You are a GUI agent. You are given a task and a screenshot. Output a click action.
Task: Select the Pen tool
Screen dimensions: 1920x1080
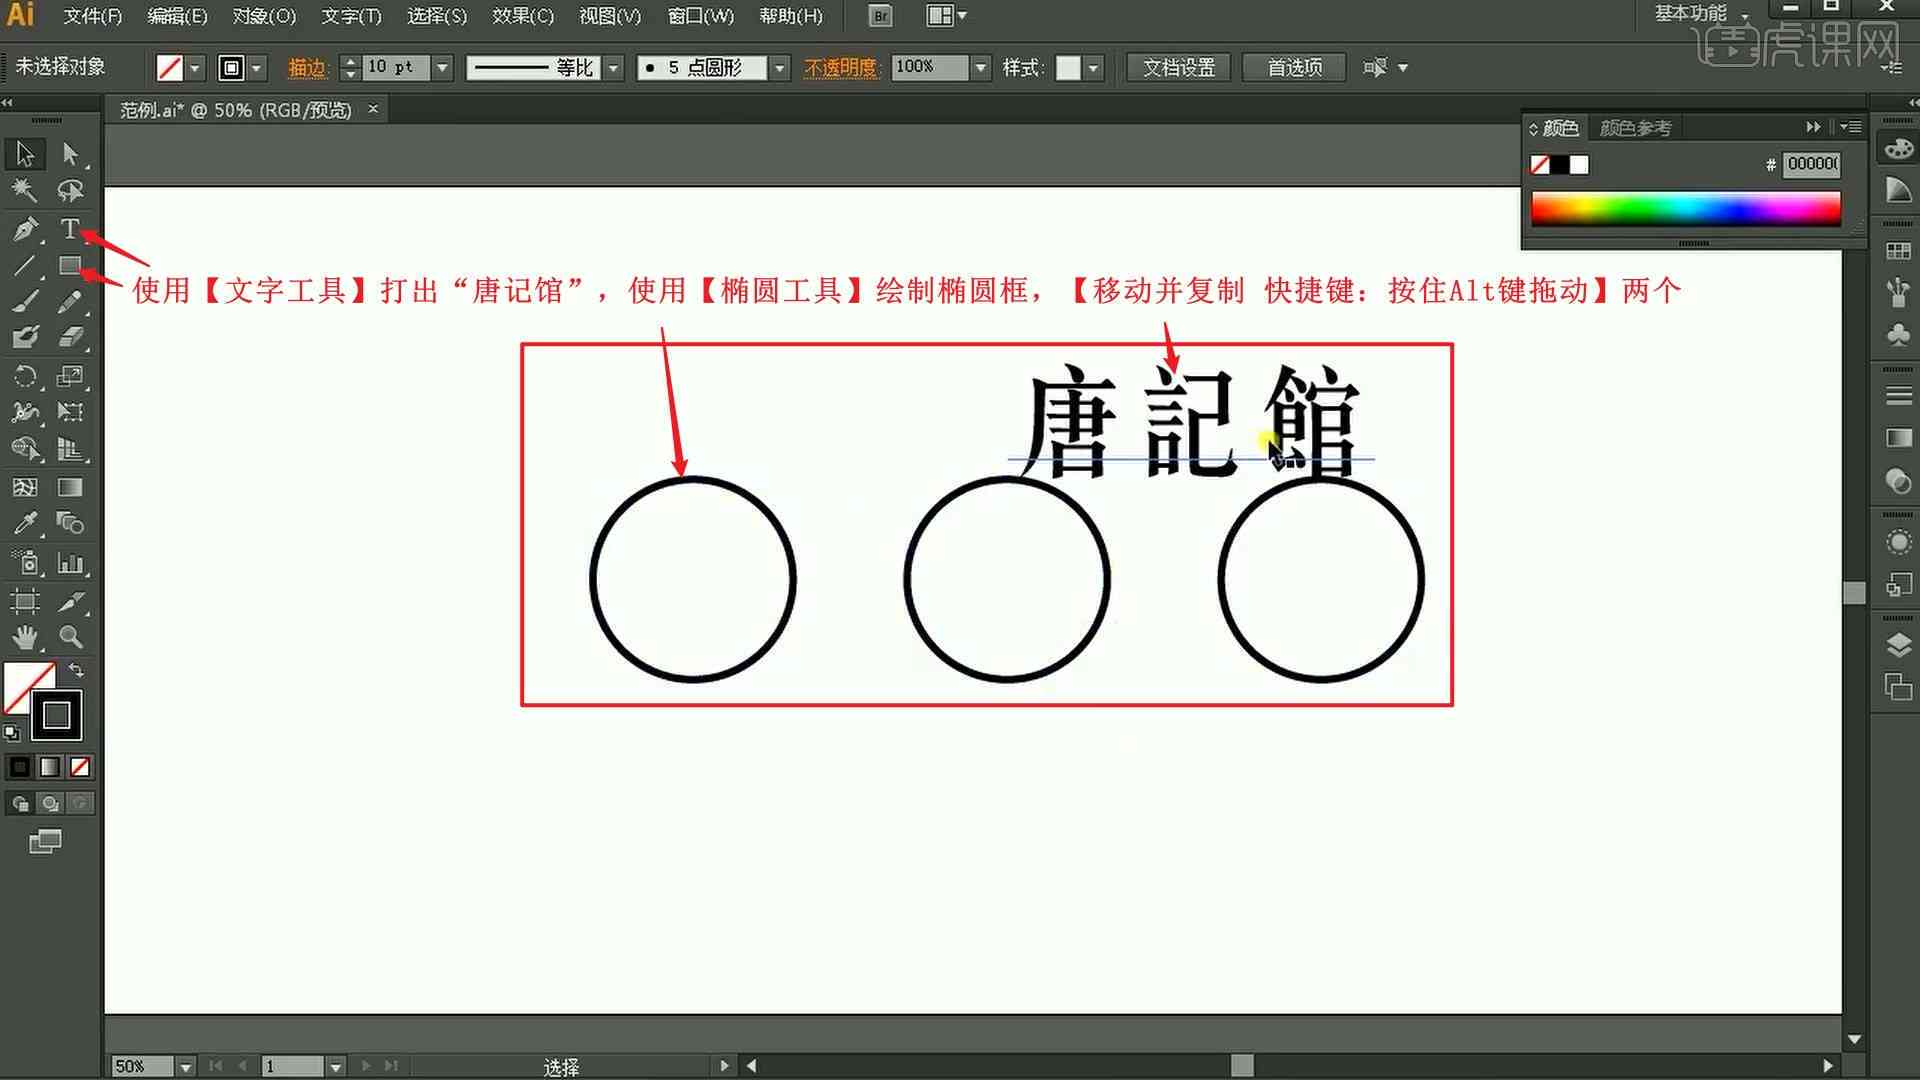tap(25, 228)
